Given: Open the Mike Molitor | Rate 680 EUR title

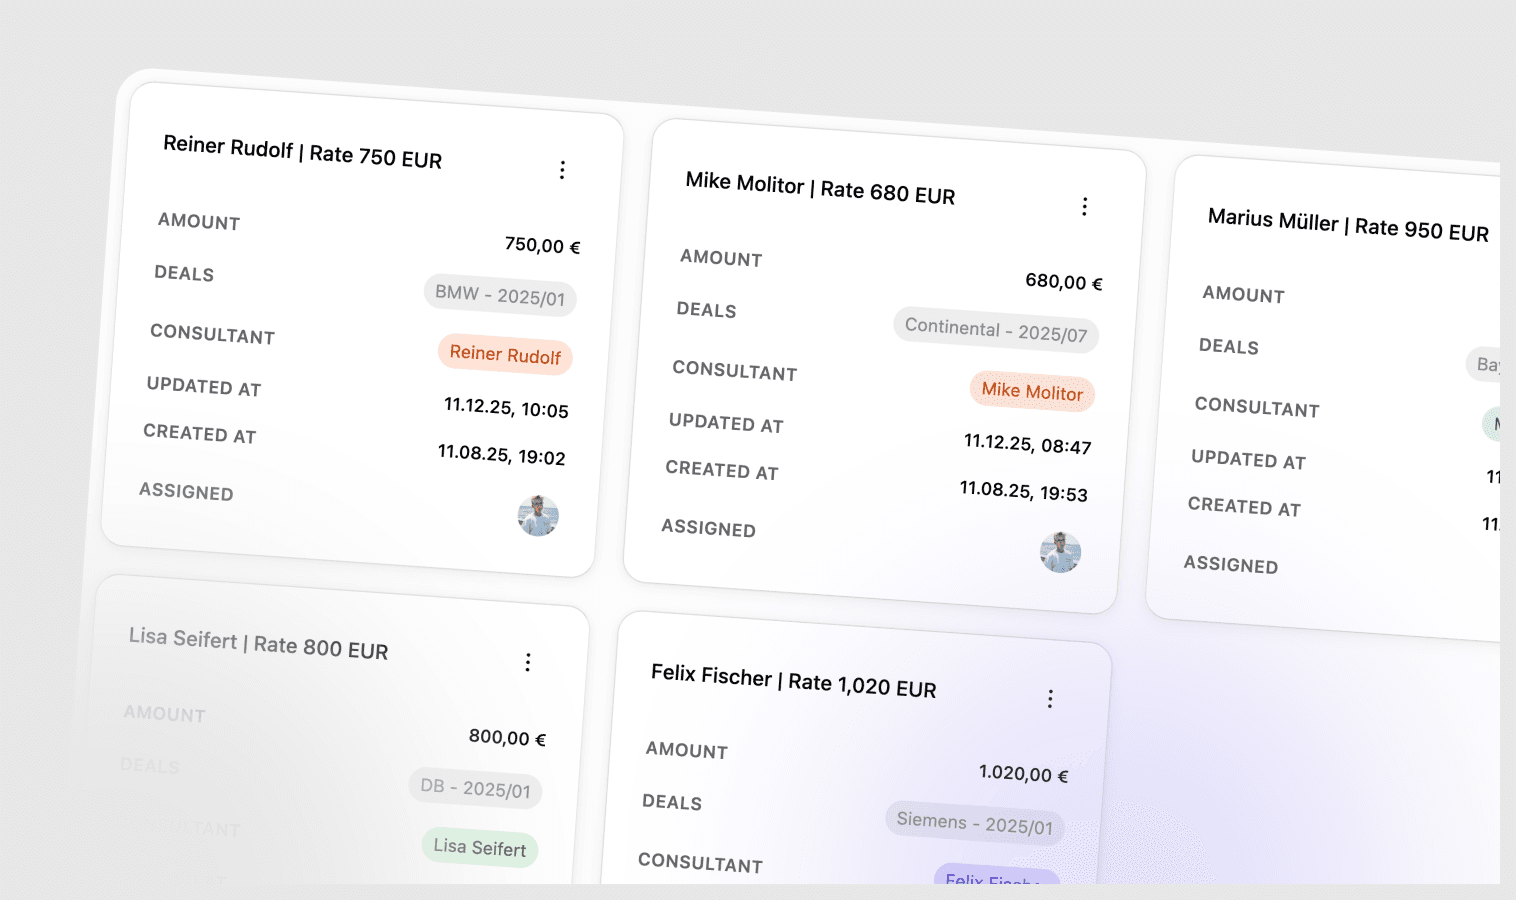Looking at the screenshot, I should coord(820,188).
